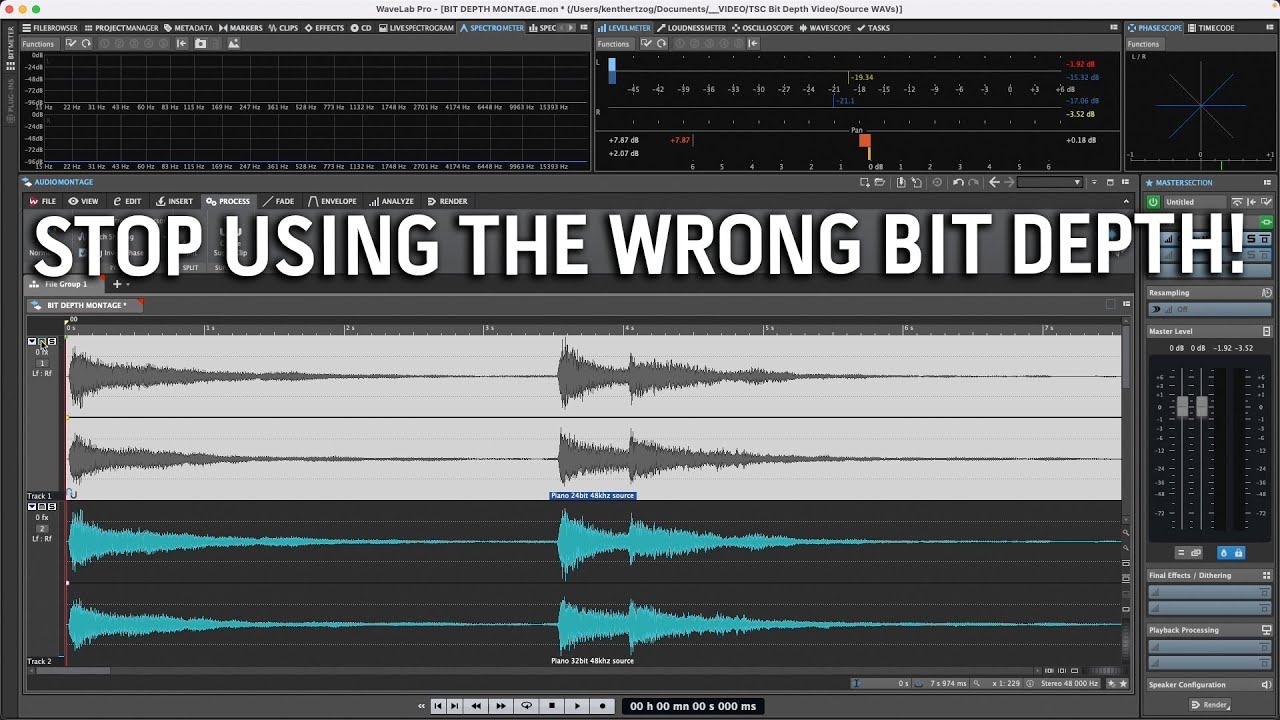The height and width of the screenshot is (720, 1280).
Task: Start playback with the play button
Action: point(577,706)
